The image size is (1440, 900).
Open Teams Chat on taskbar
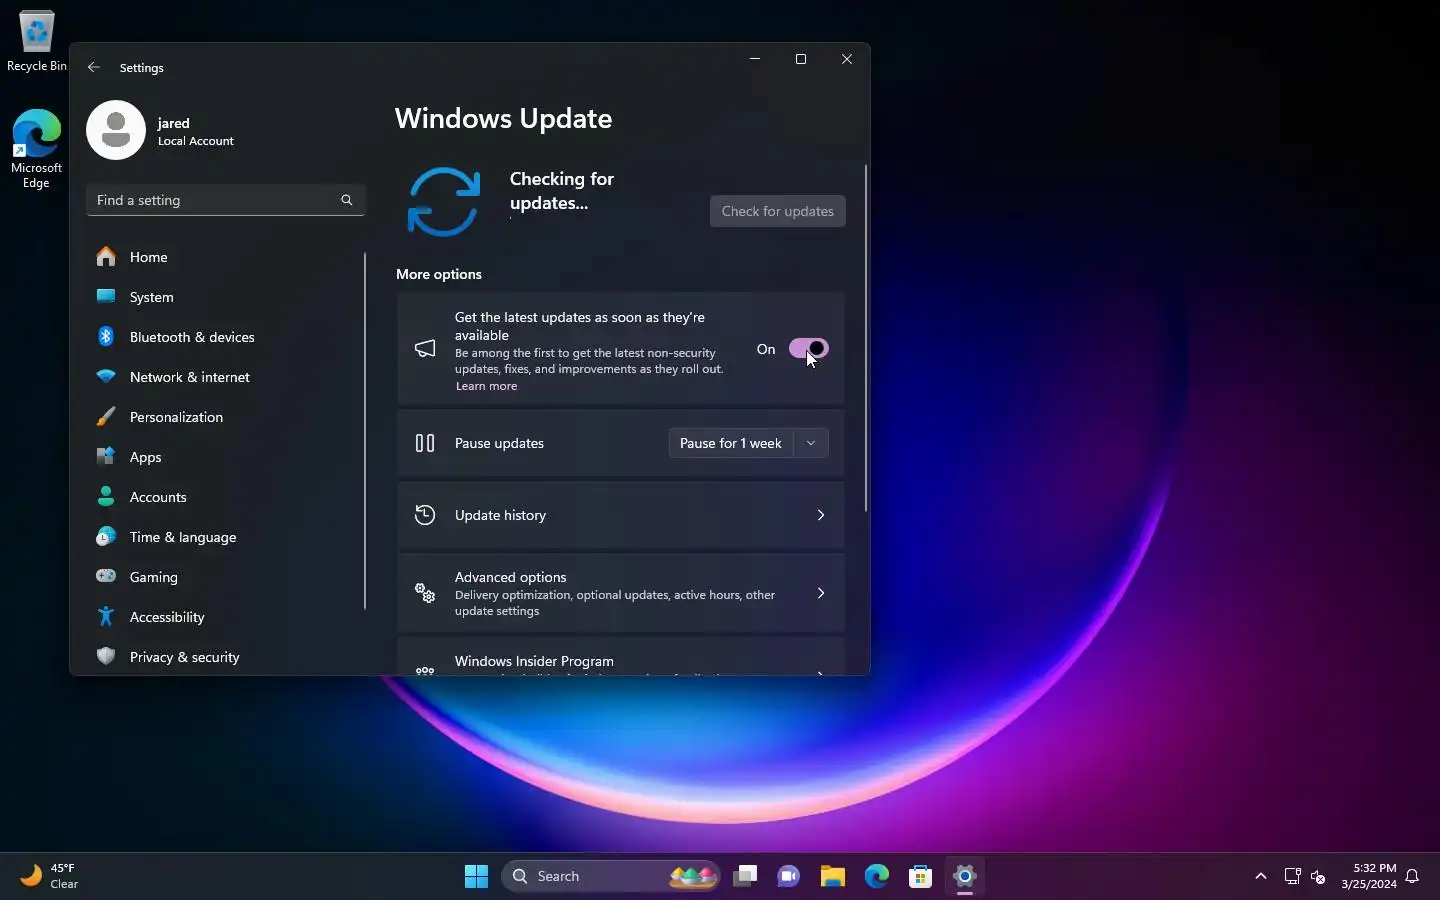(x=789, y=876)
